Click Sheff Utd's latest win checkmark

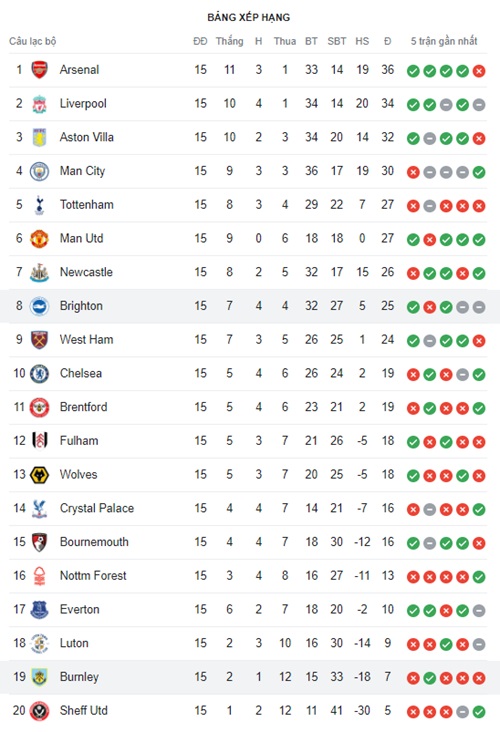coord(479,712)
